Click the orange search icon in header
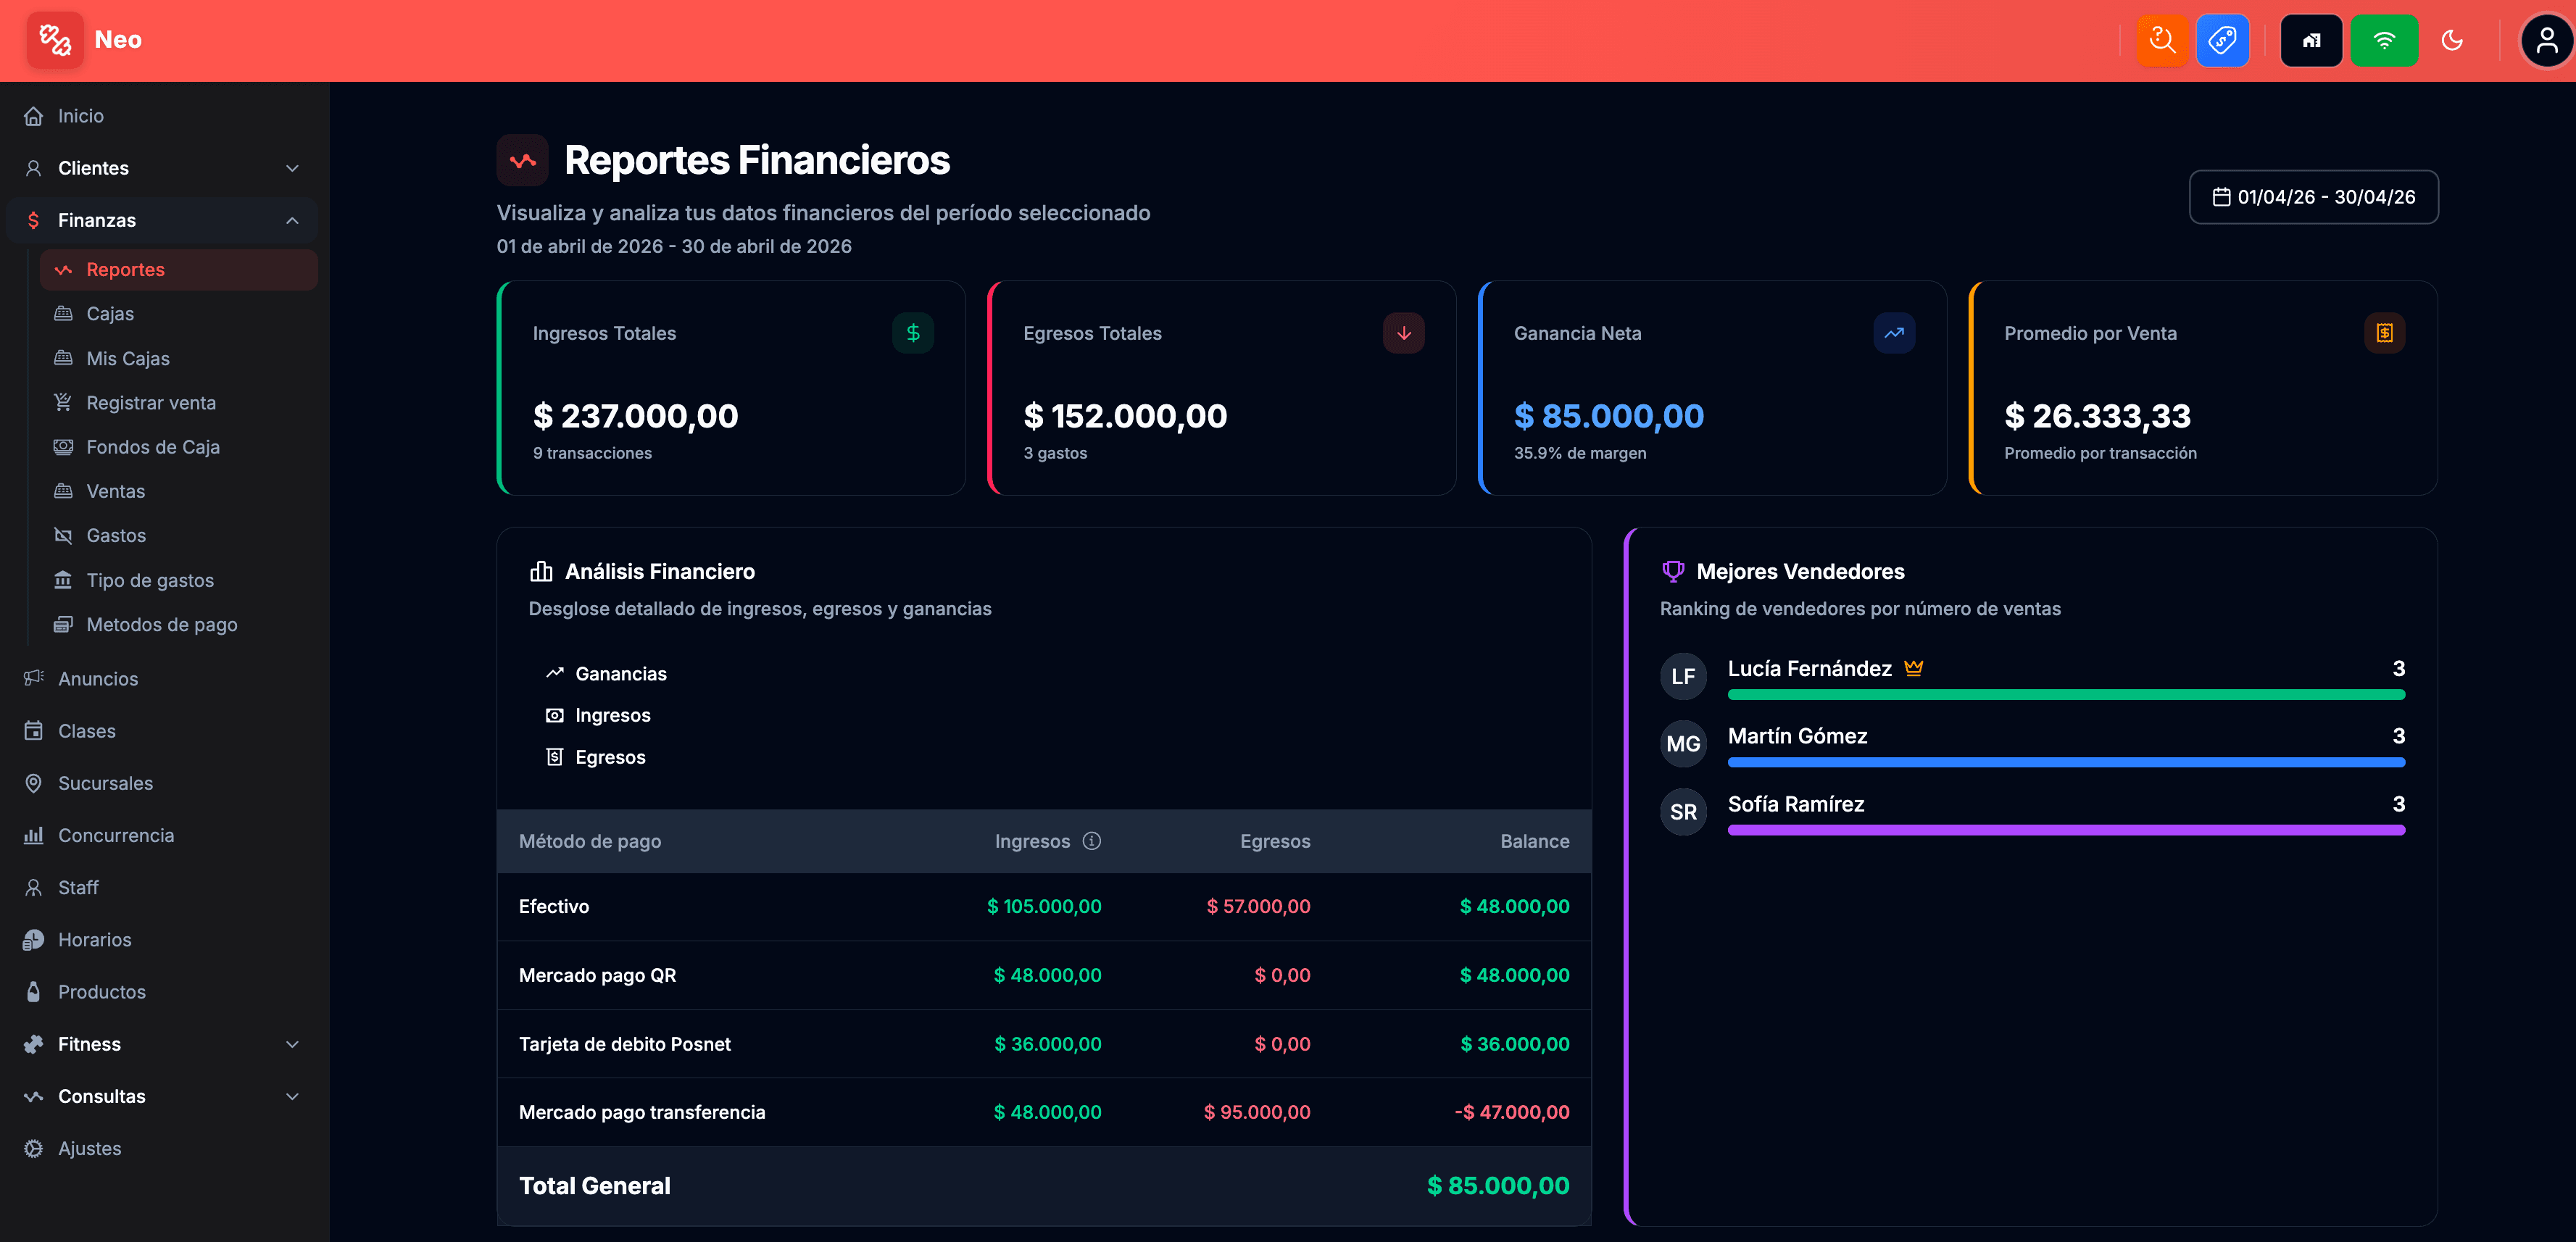 (x=2162, y=40)
